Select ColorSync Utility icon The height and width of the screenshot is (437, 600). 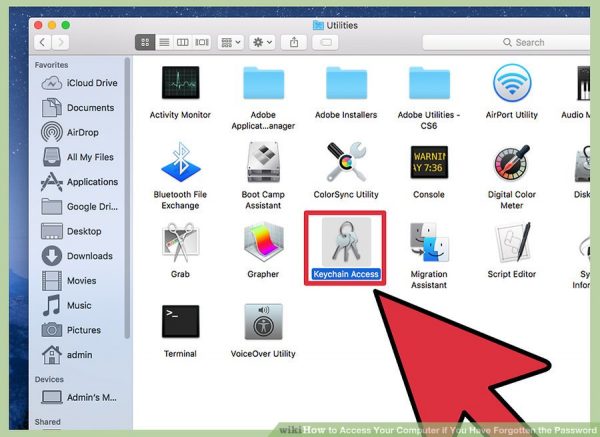click(x=346, y=162)
